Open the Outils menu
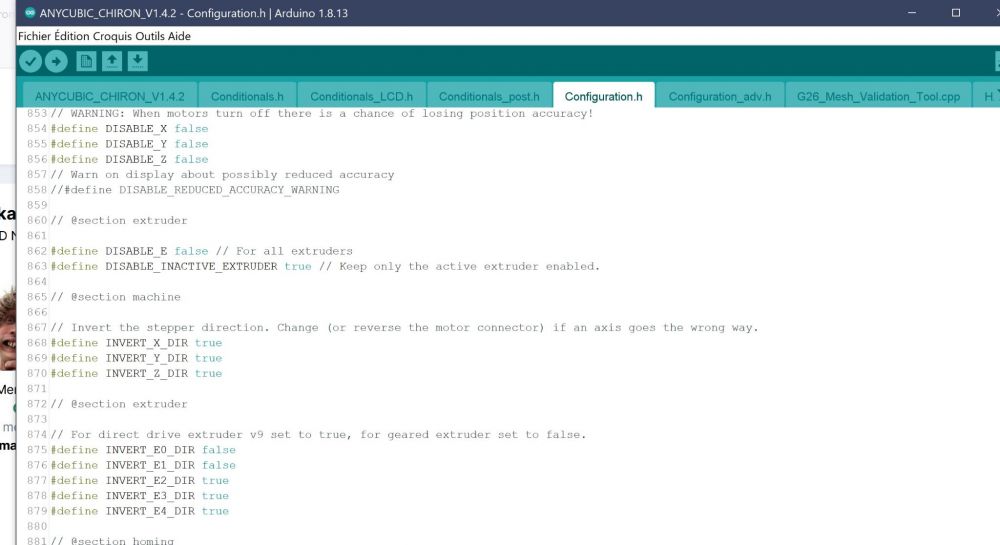This screenshot has width=1000, height=545. pyautogui.click(x=150, y=36)
